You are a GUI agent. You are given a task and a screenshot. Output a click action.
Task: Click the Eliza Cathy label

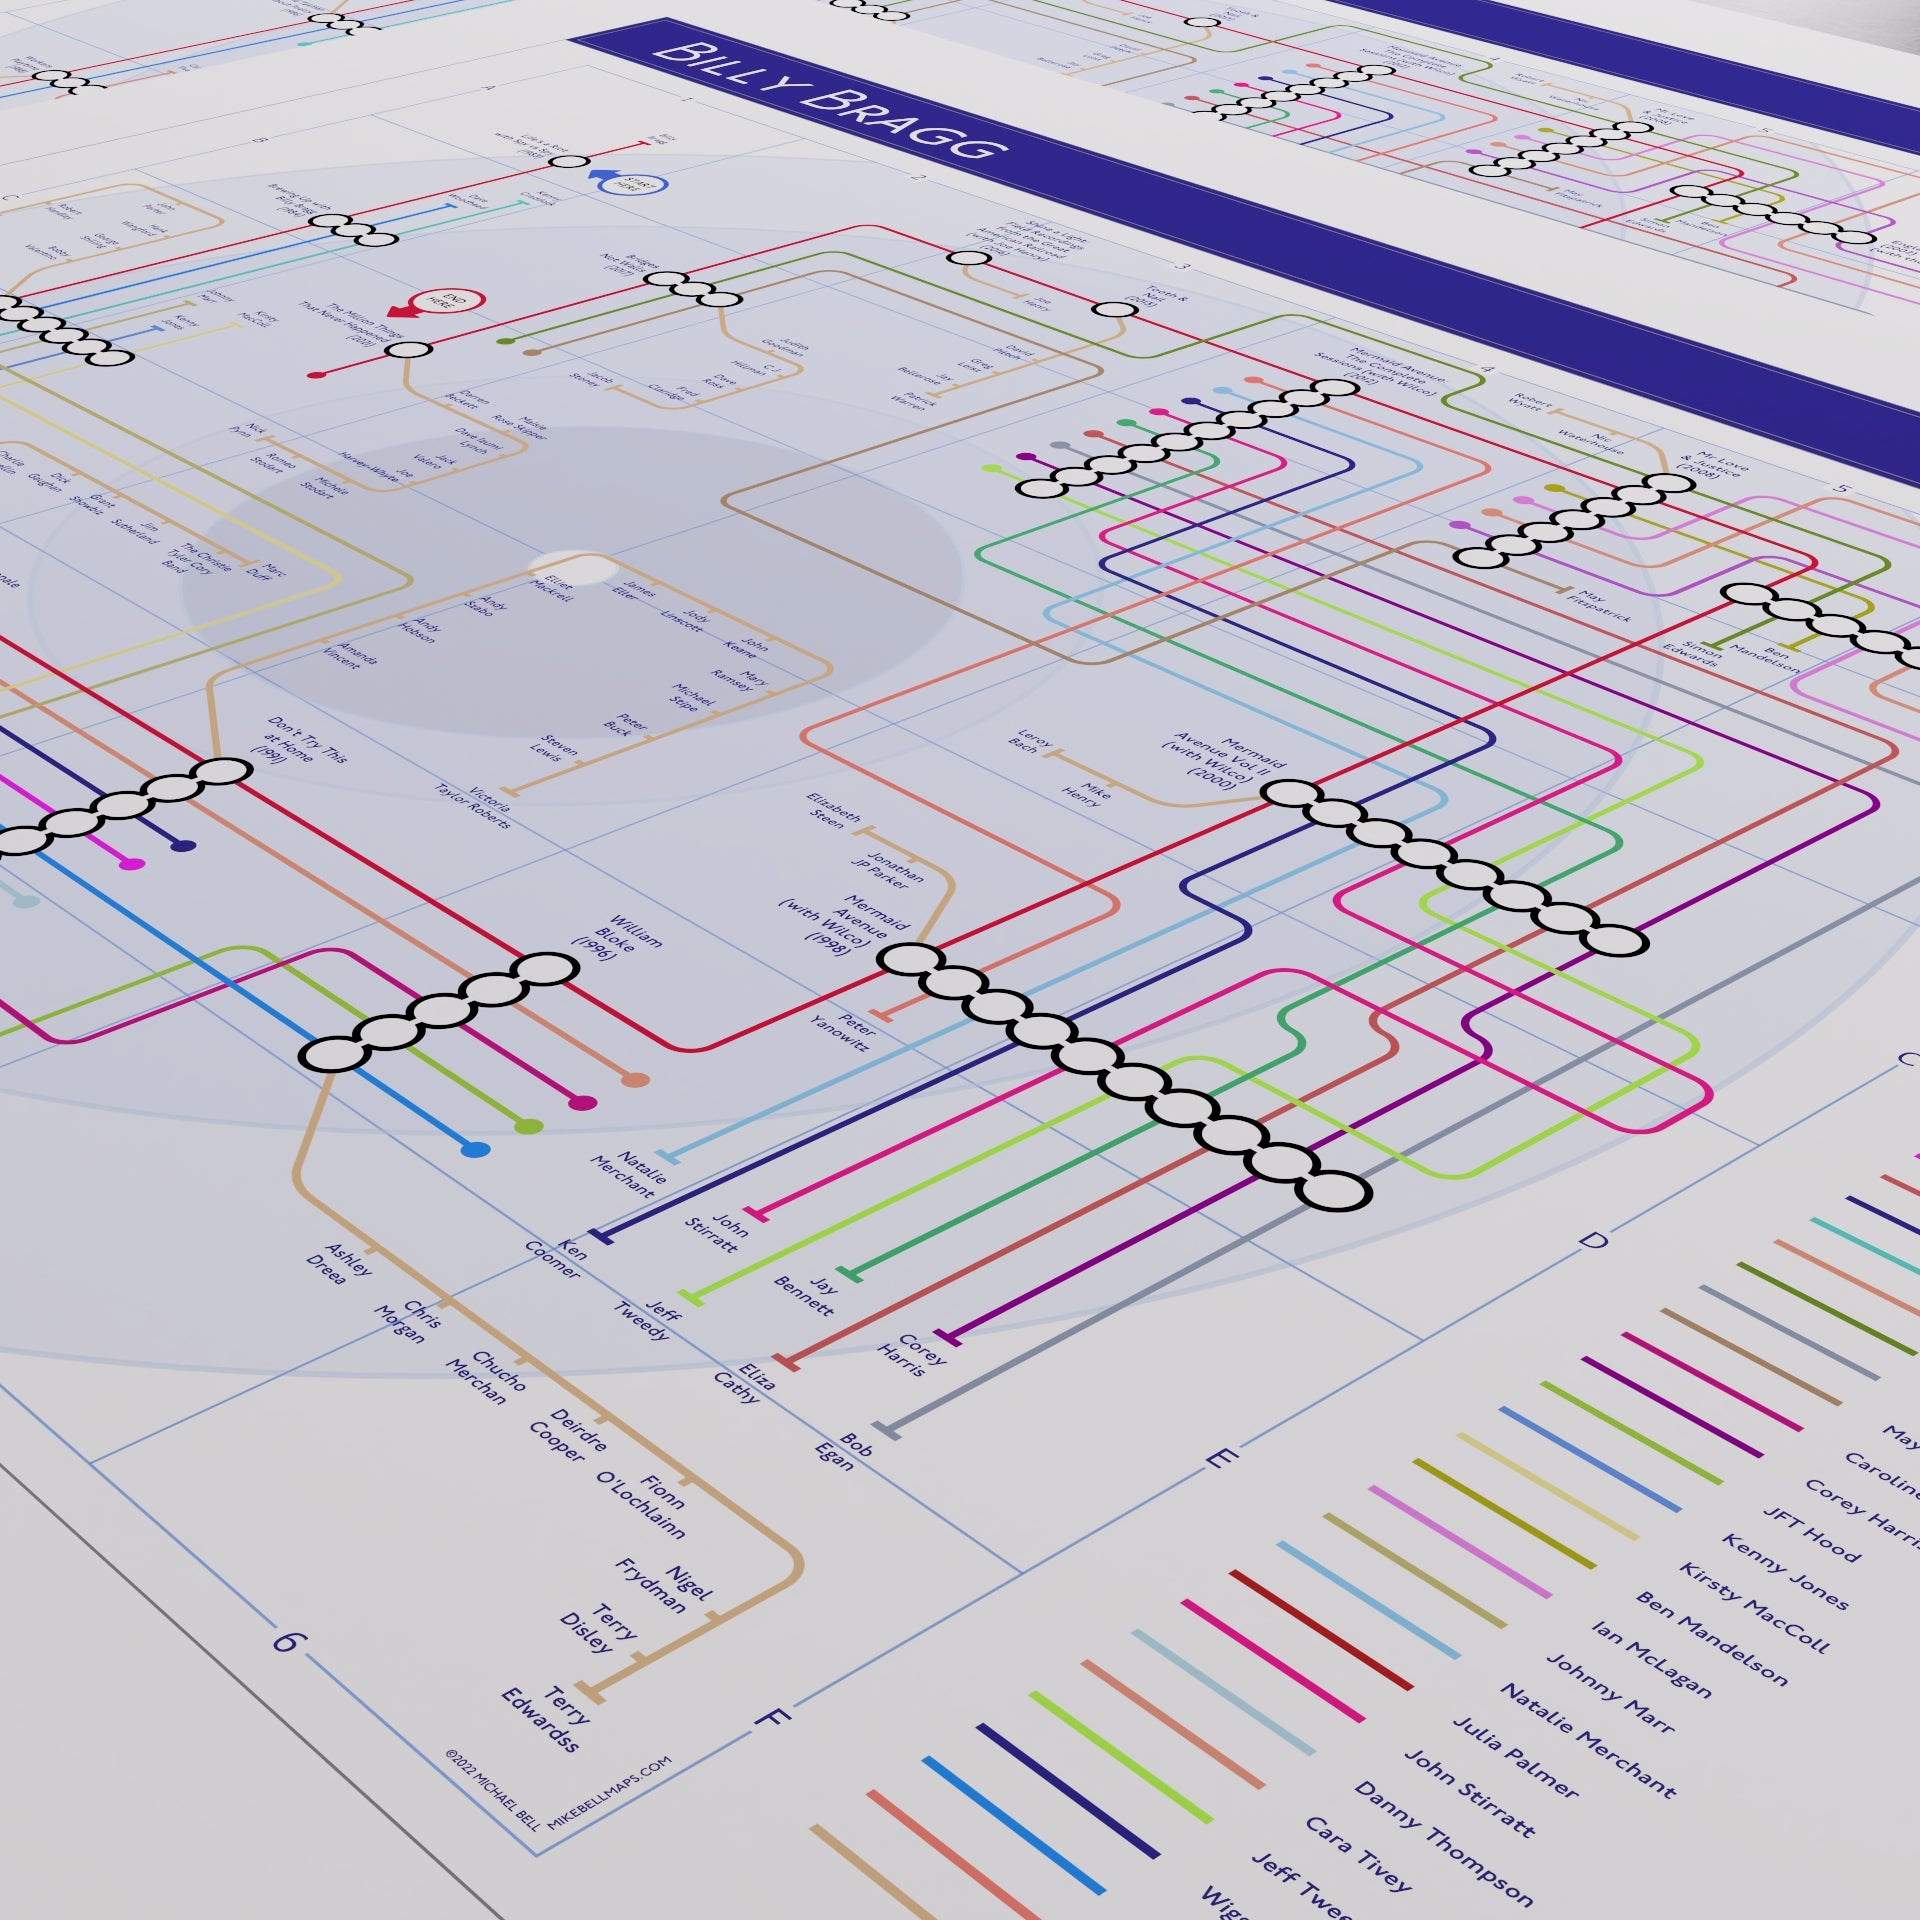pyautogui.click(x=745, y=1382)
